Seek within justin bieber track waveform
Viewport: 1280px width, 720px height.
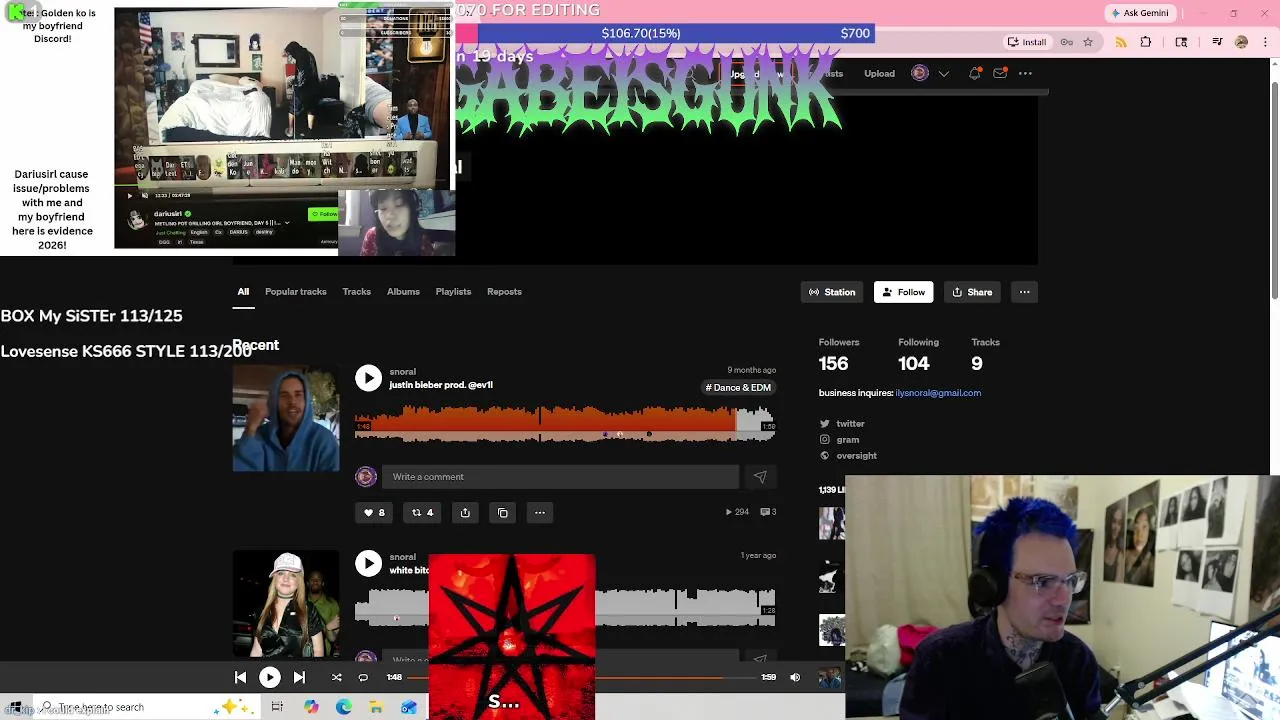click(x=564, y=424)
